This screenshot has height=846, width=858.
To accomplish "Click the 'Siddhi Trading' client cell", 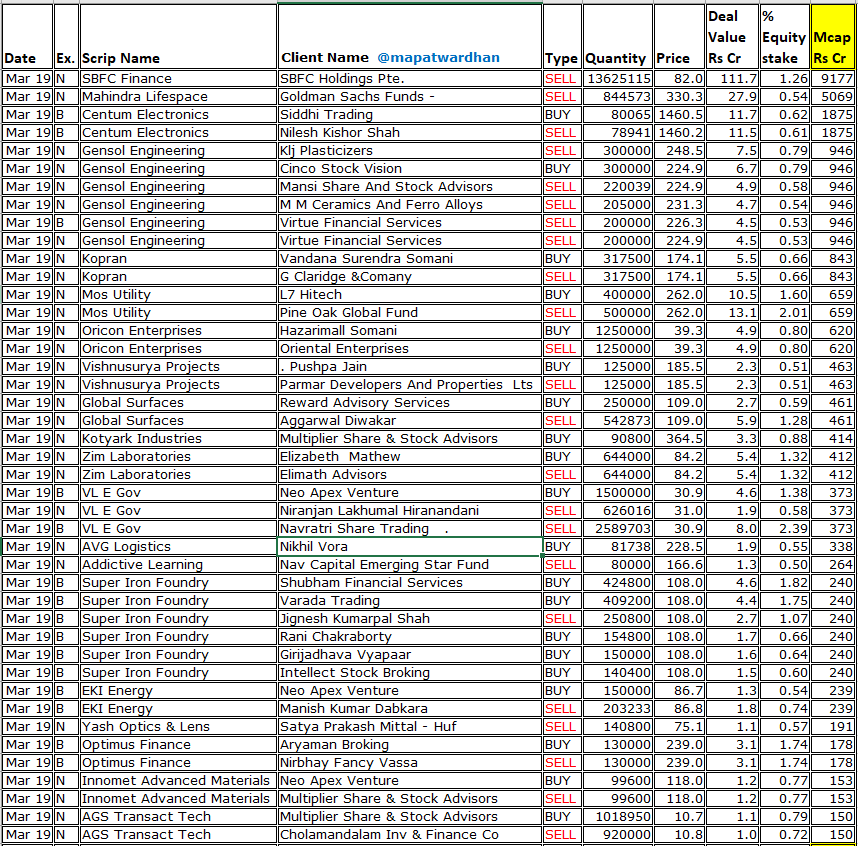I will [410, 115].
